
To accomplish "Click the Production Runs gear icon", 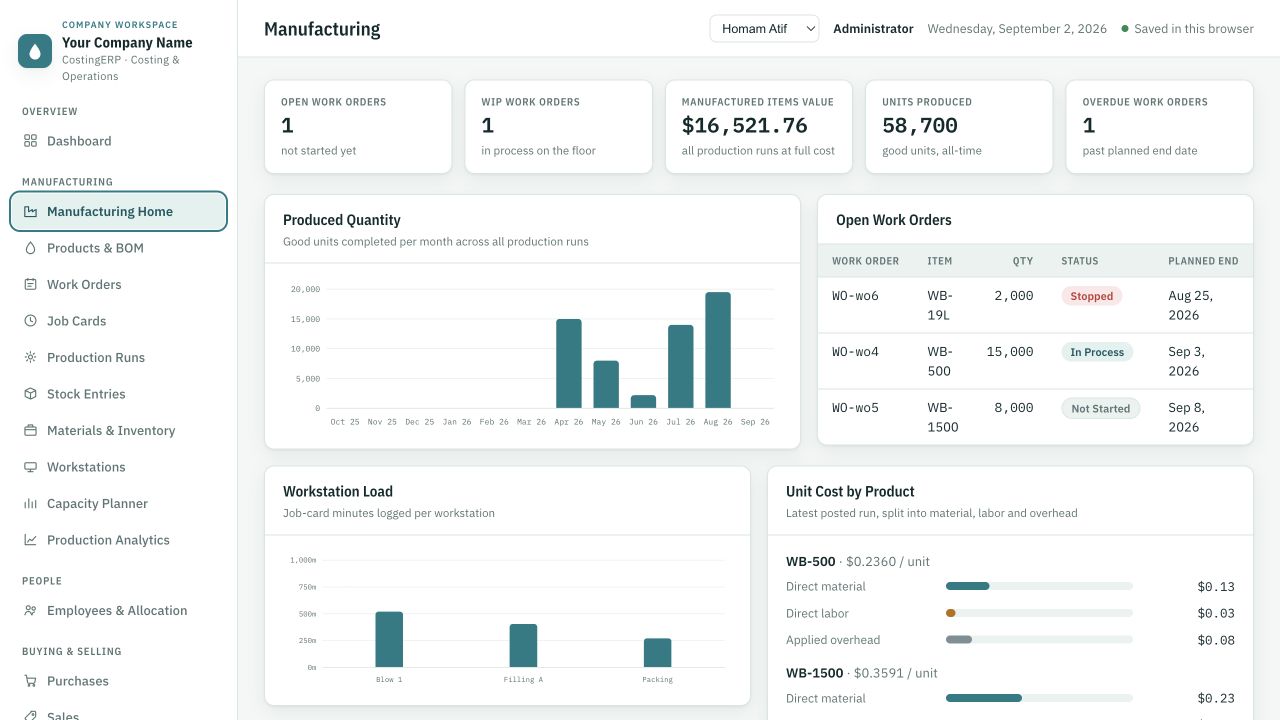I will tap(30, 357).
